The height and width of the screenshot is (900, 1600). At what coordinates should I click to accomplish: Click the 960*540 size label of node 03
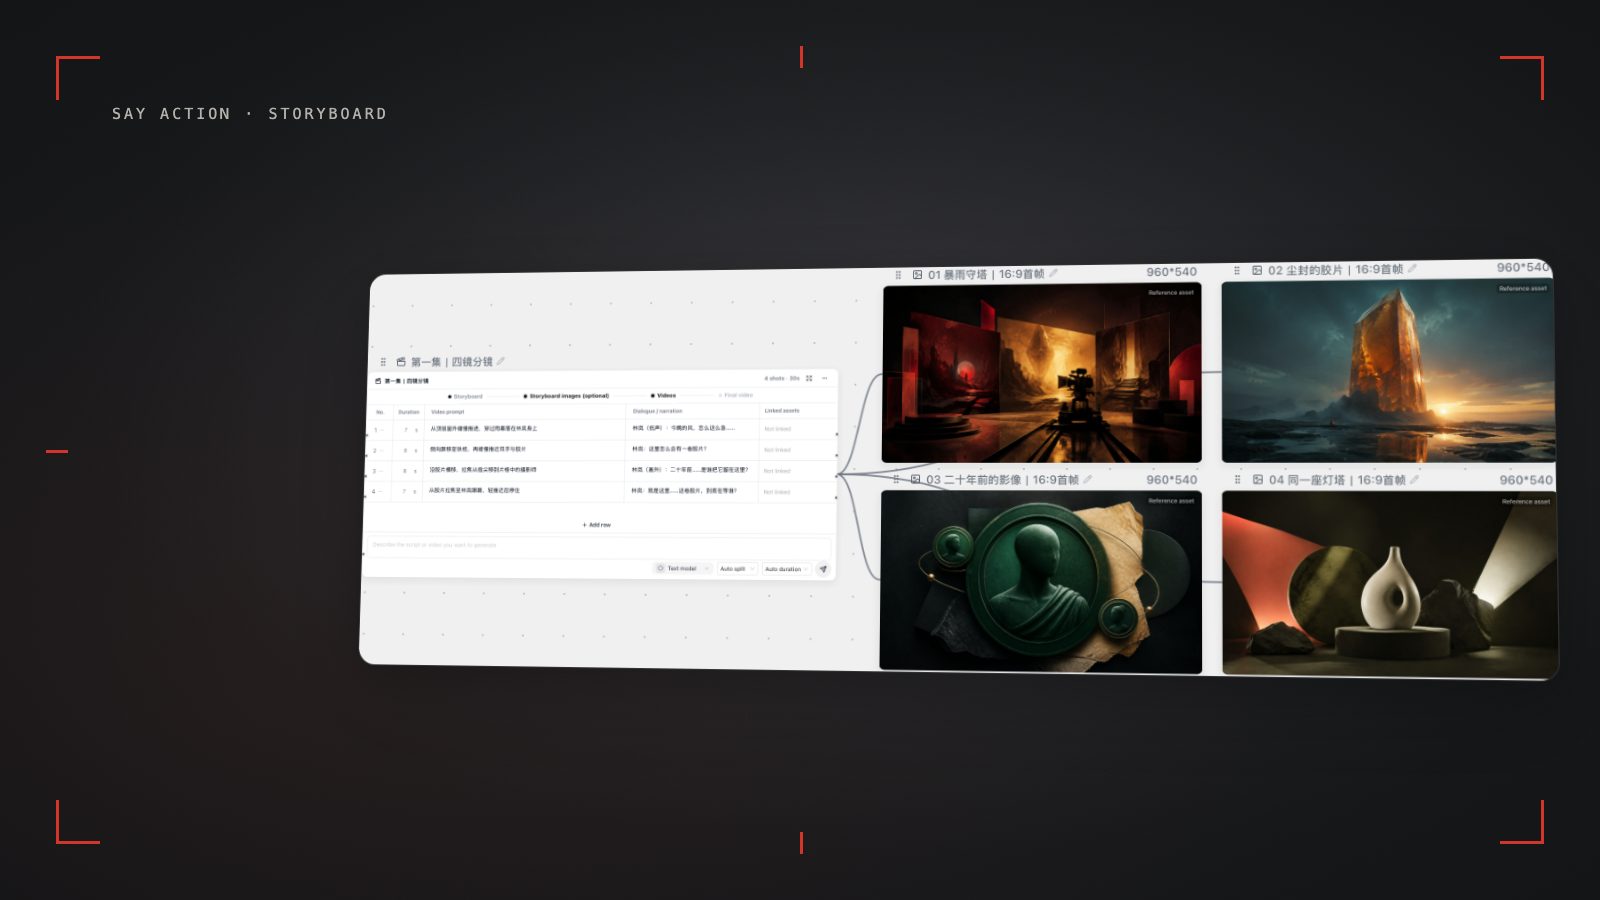click(1171, 480)
